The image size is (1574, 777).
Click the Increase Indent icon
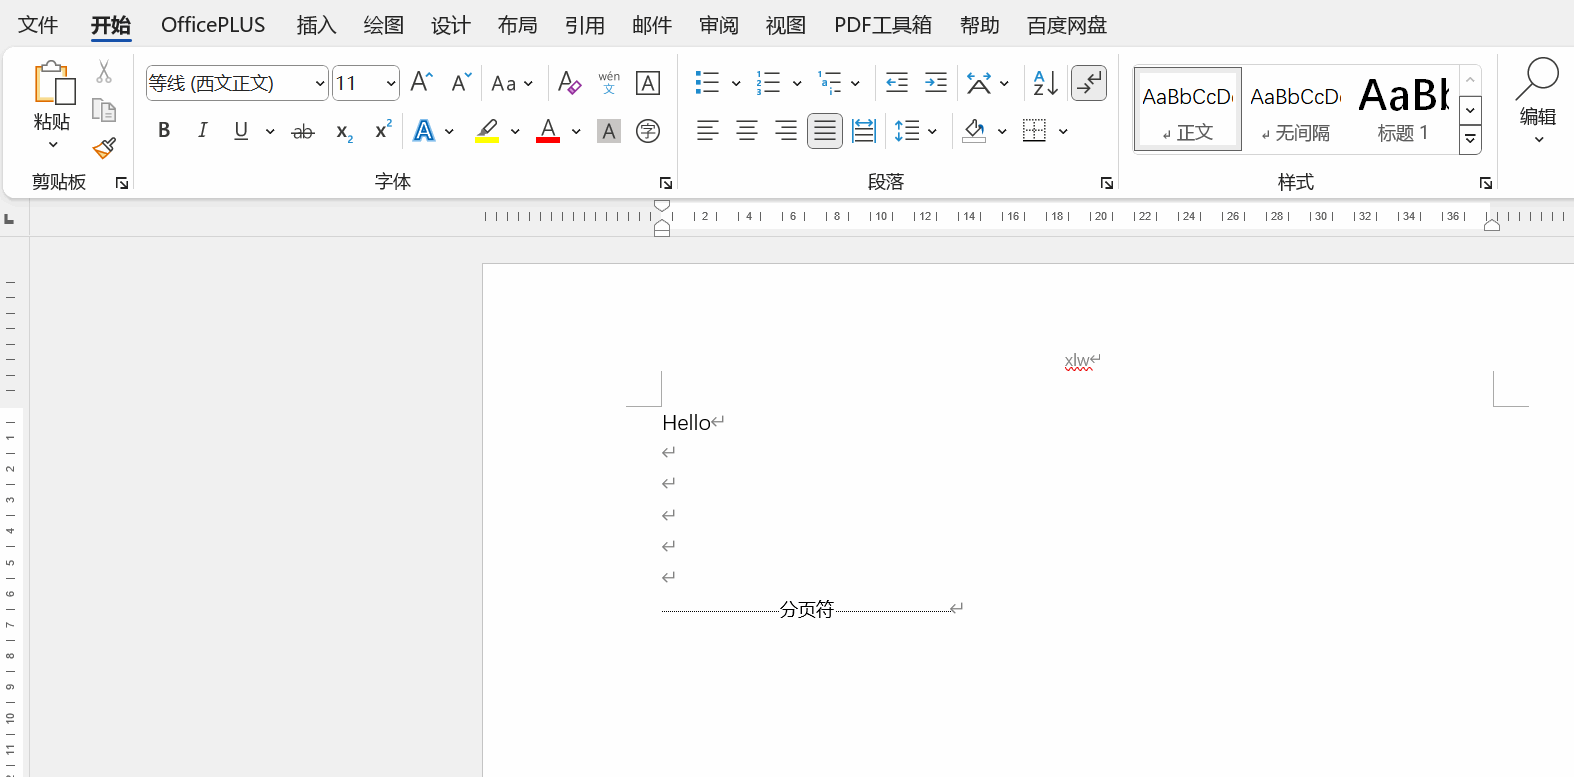pyautogui.click(x=936, y=83)
